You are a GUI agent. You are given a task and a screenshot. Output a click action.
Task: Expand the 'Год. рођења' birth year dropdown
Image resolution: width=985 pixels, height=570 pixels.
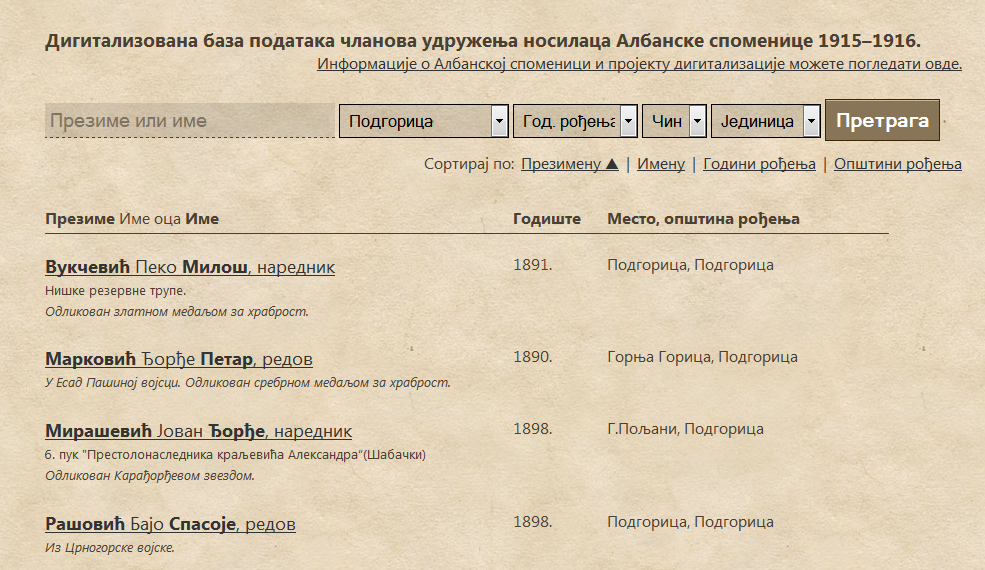point(575,121)
